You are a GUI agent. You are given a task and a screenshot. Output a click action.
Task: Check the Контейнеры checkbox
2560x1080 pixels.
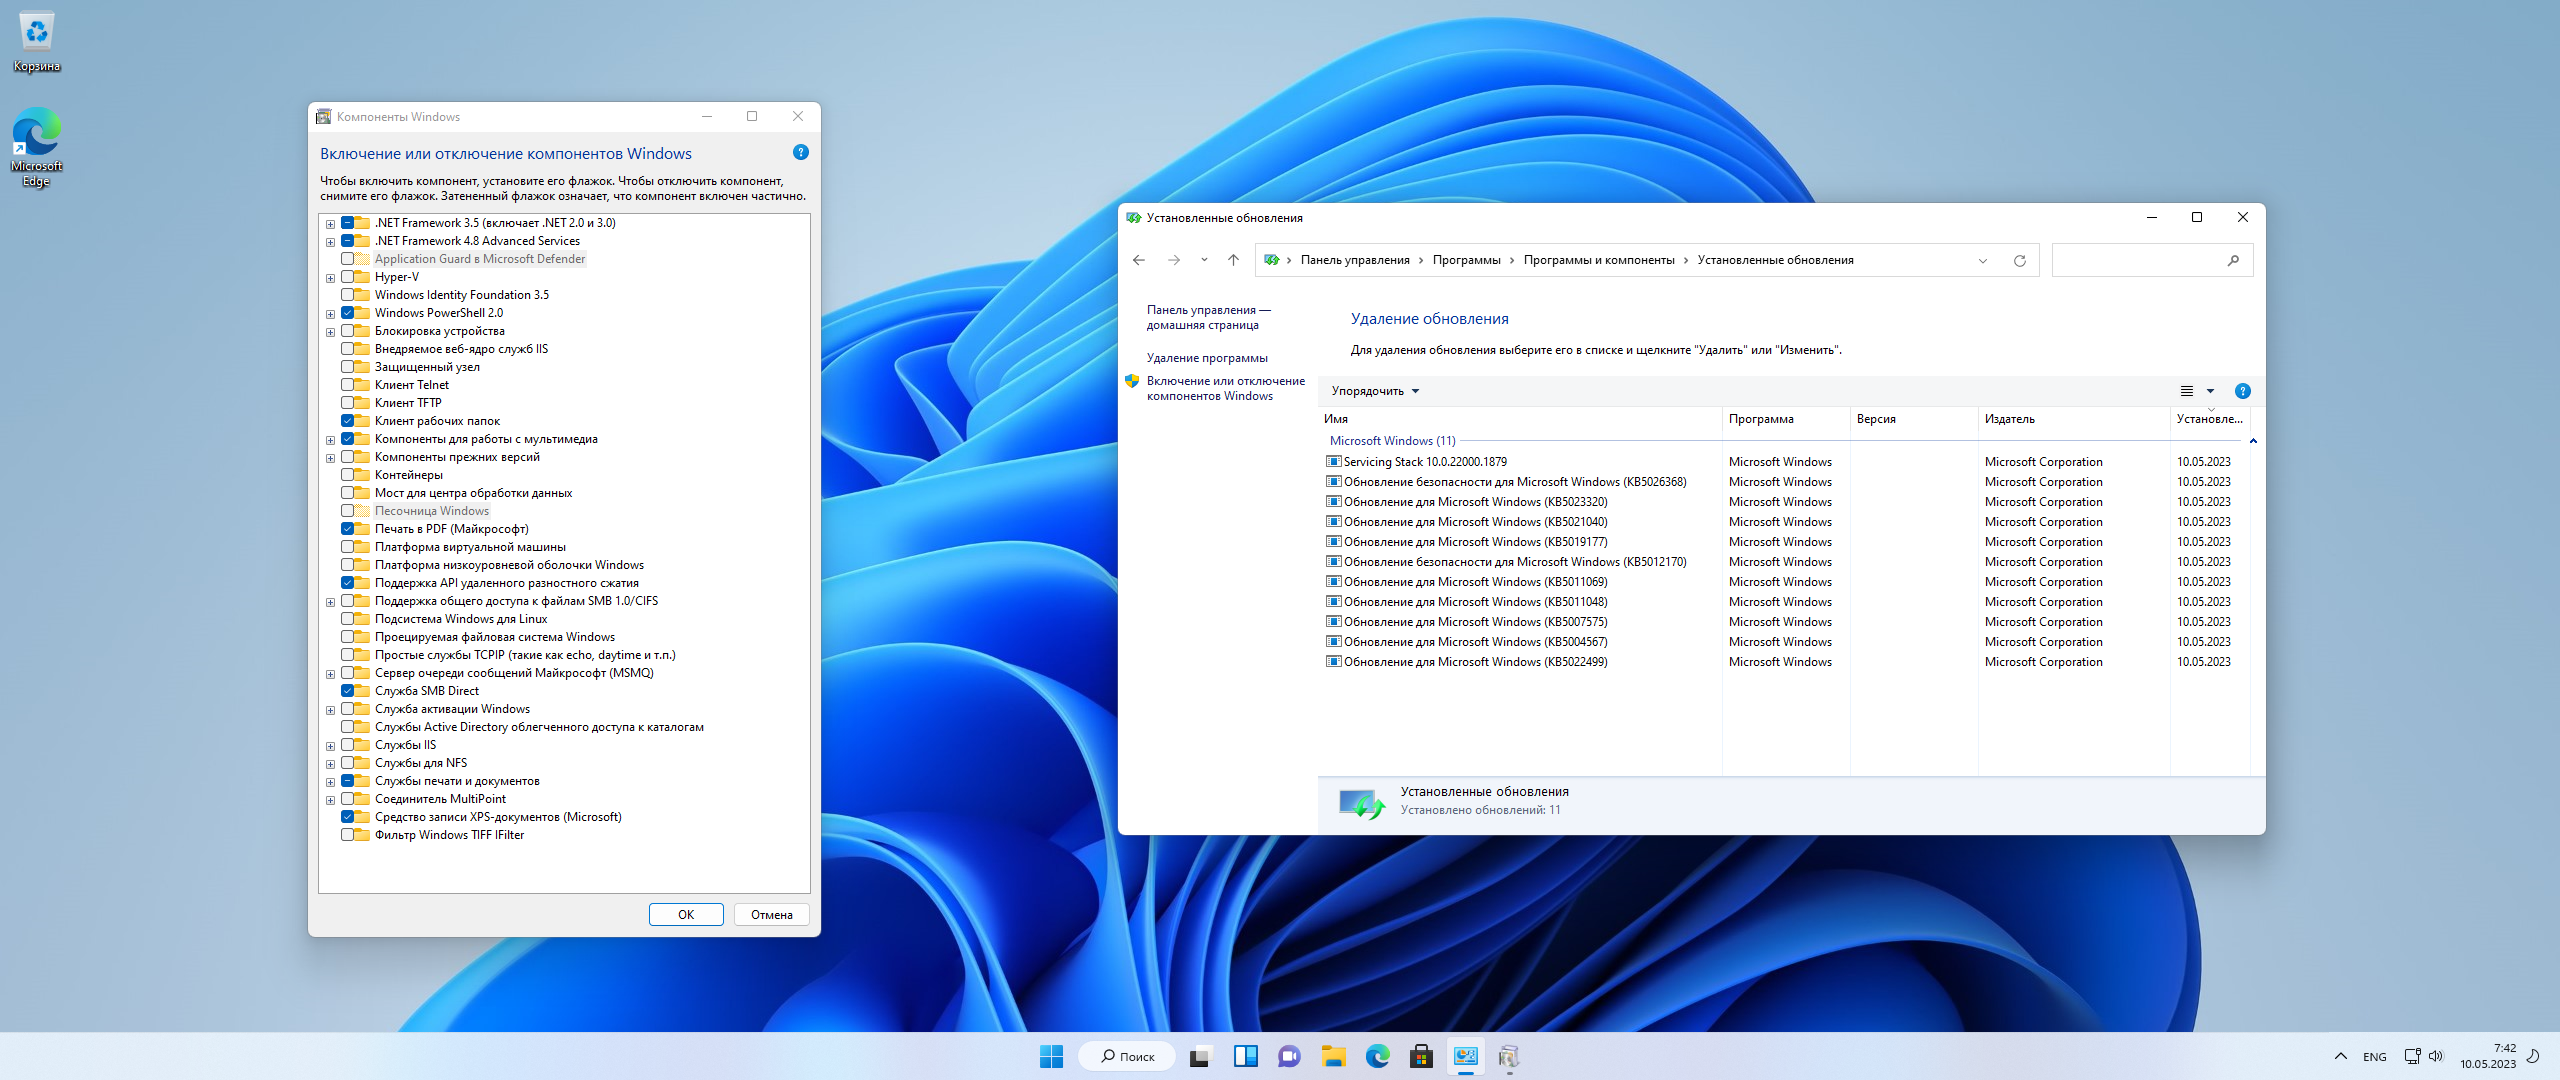(347, 475)
